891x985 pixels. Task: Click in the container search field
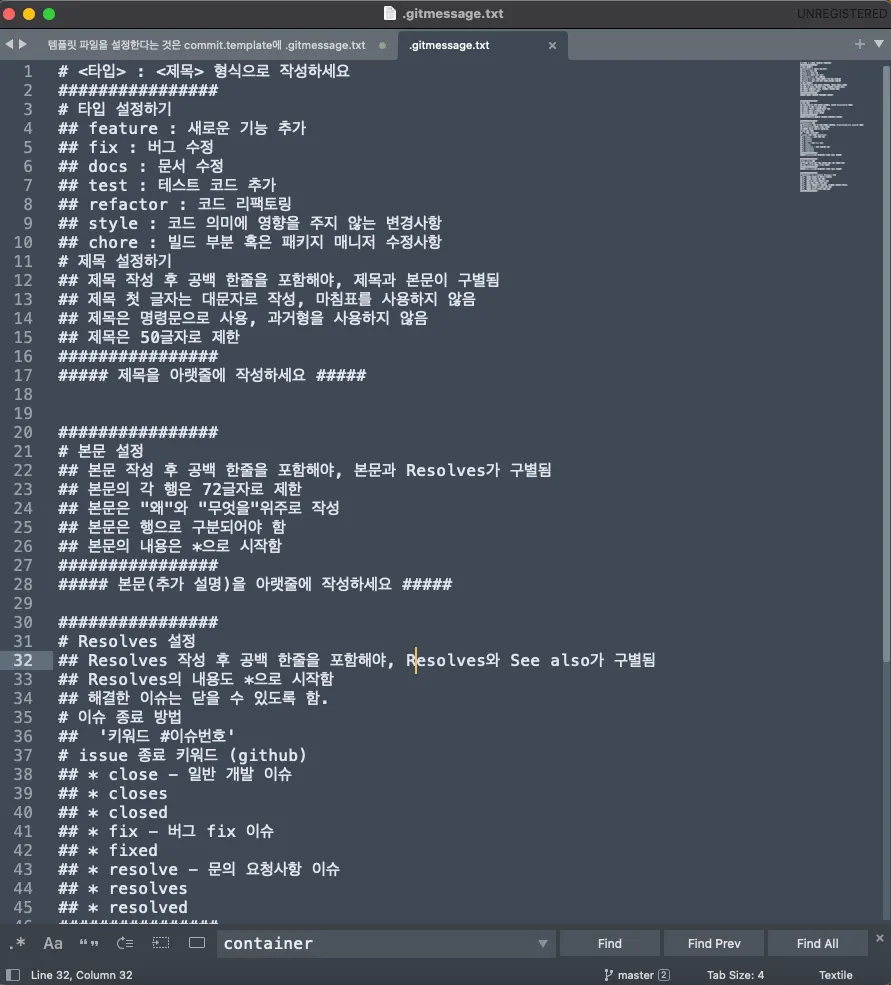click(377, 944)
